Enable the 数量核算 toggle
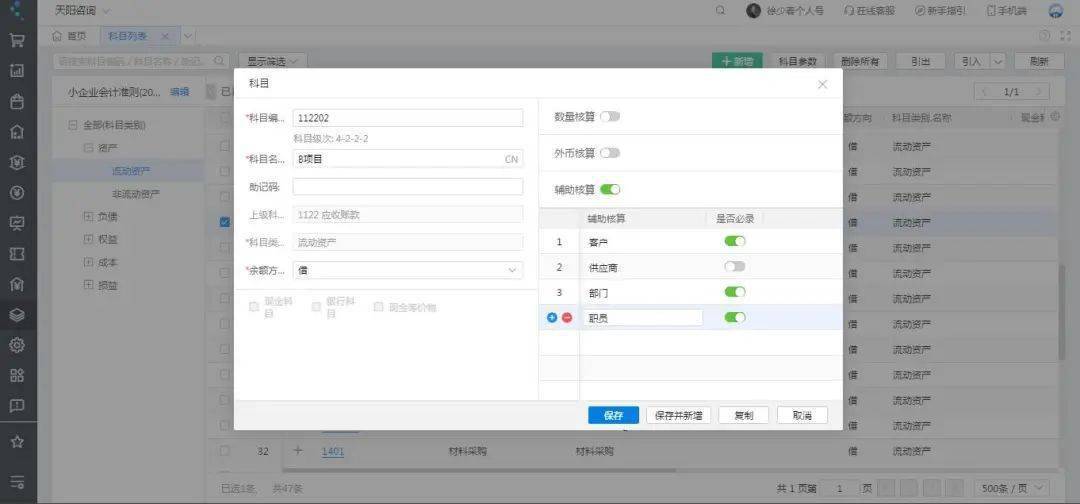 pos(610,117)
